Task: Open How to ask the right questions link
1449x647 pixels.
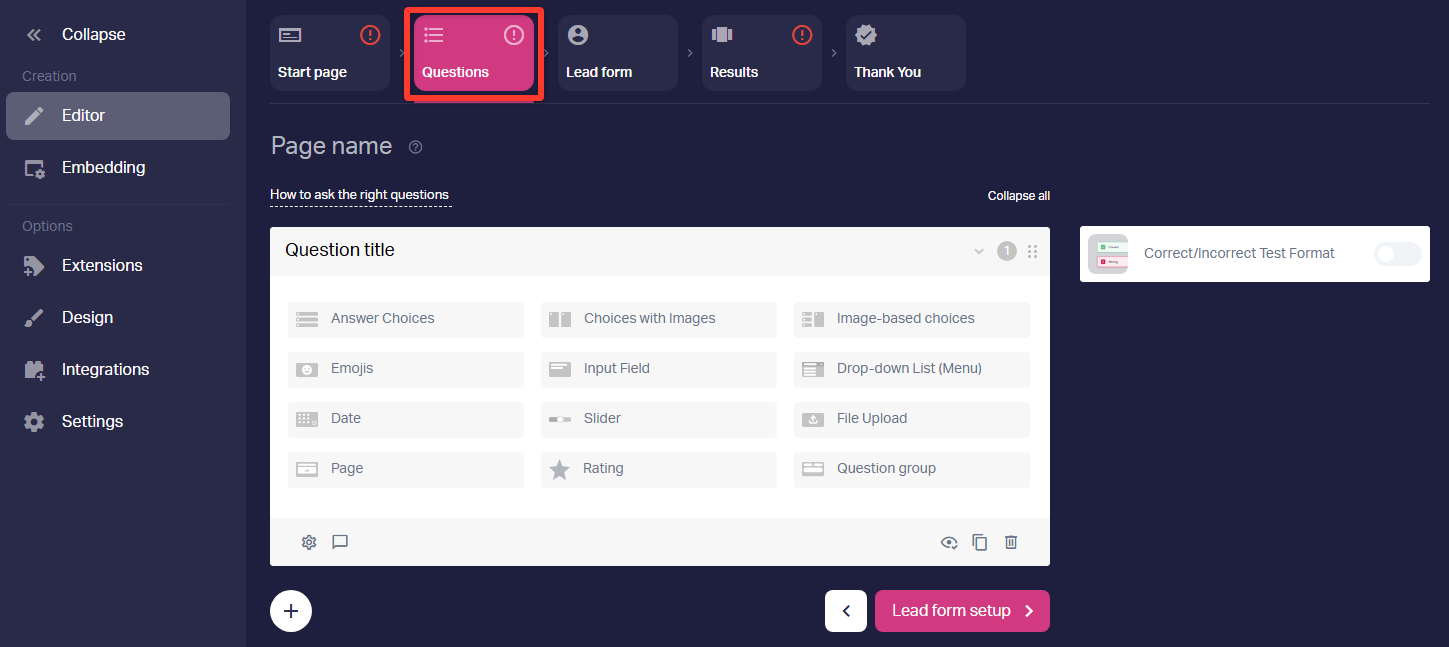Action: (360, 195)
